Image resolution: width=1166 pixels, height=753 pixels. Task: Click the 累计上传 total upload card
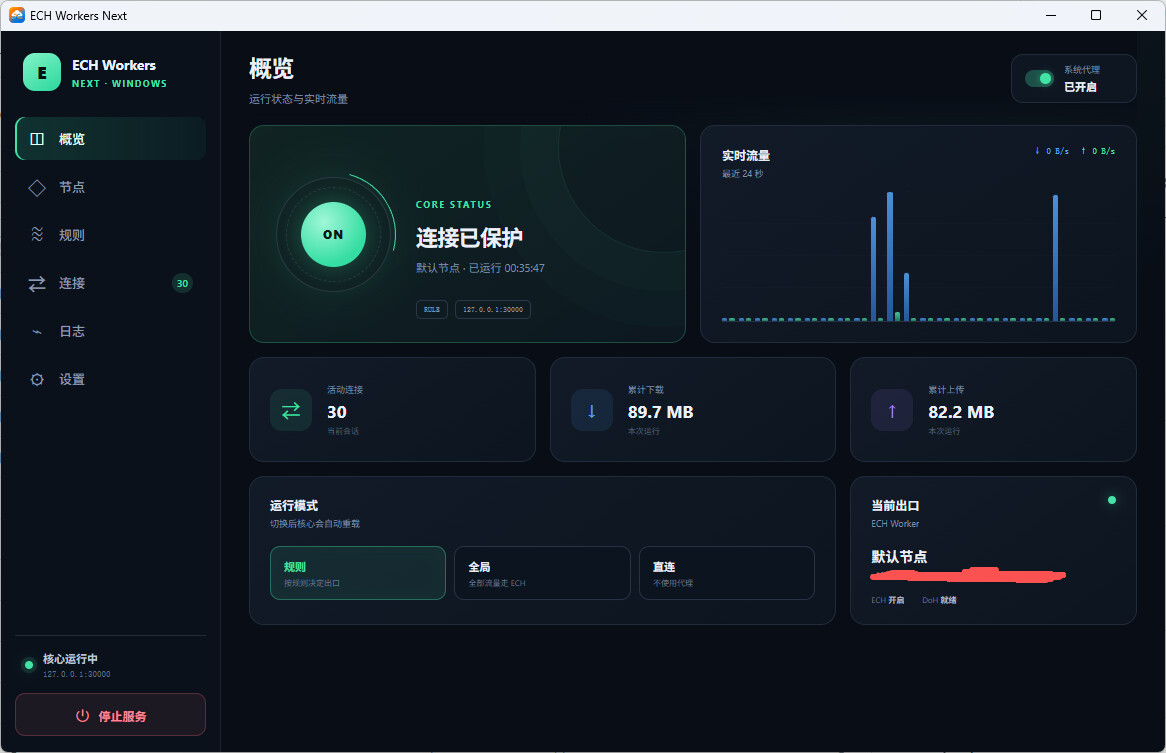(993, 410)
